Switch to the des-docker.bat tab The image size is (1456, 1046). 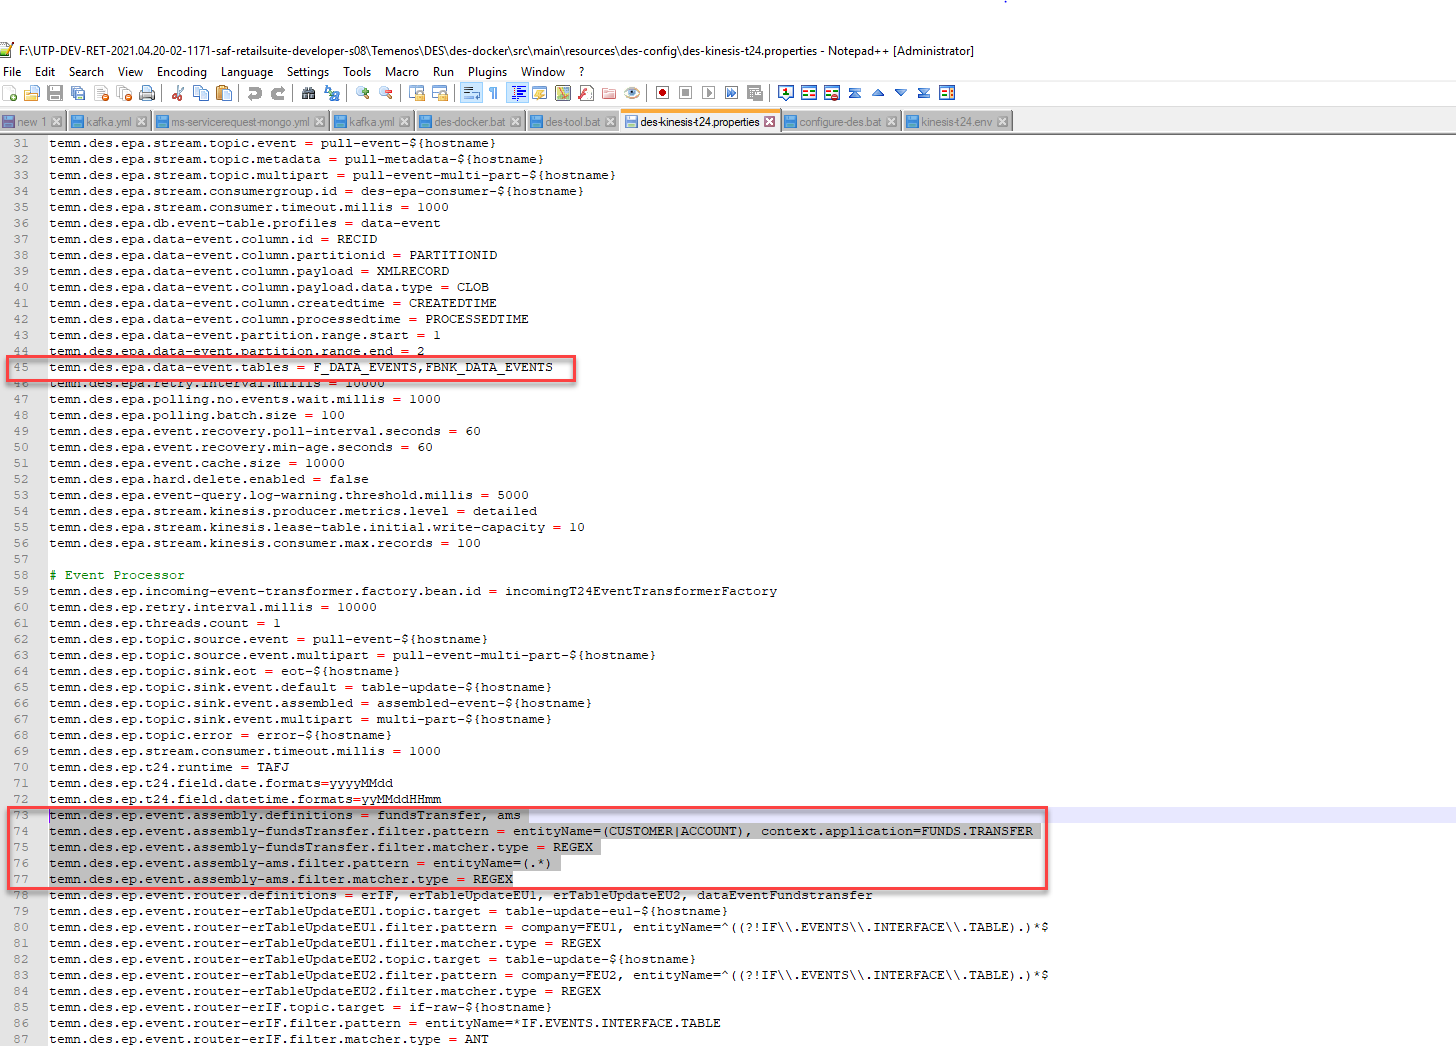coord(469,122)
